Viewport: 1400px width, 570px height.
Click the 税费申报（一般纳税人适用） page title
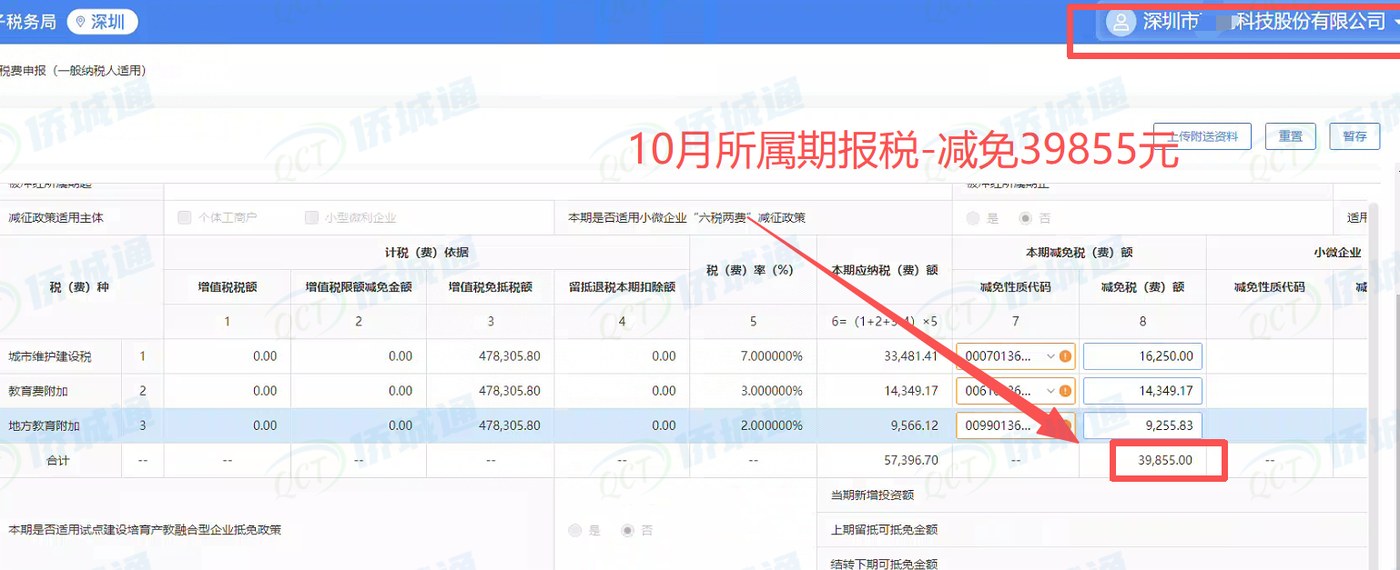pos(73,71)
